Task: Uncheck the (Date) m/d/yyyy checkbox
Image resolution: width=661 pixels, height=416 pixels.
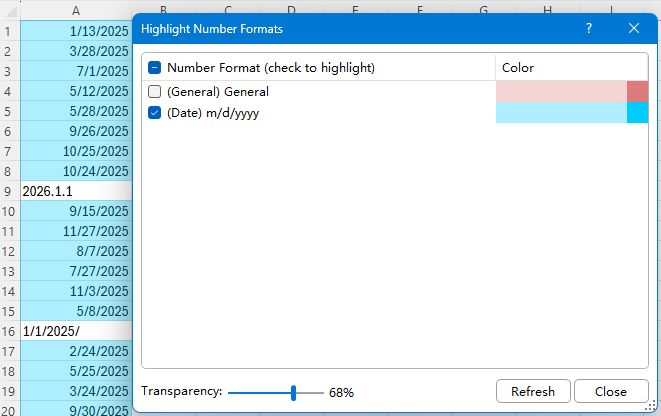Action: (x=155, y=113)
